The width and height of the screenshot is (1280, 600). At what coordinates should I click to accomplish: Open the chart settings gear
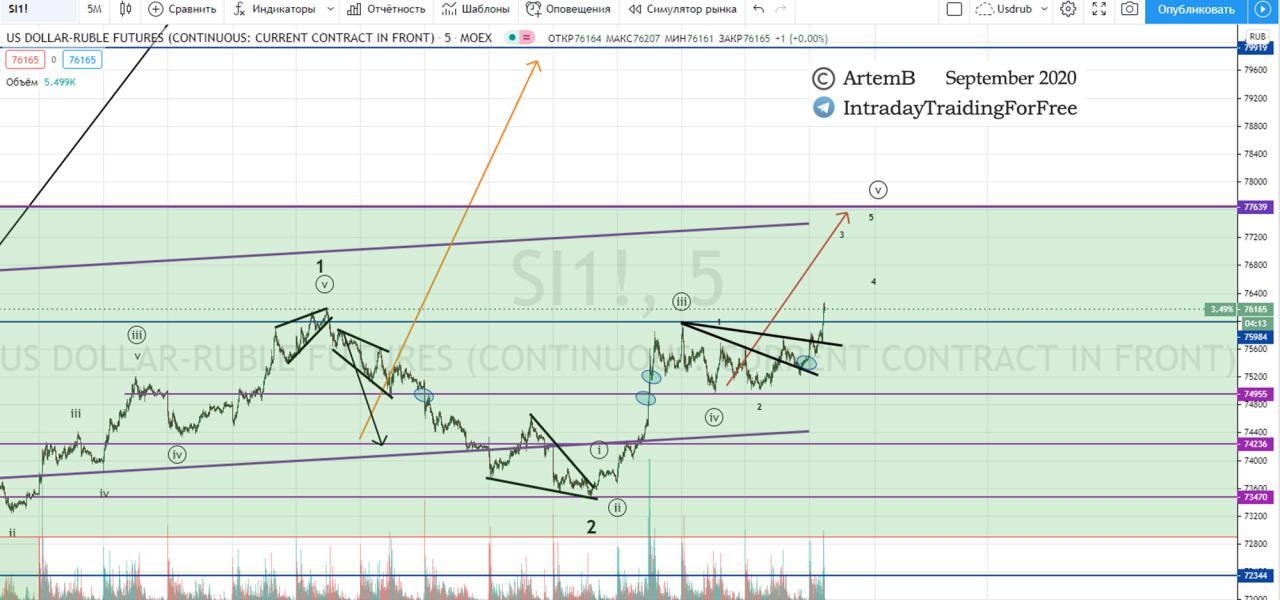point(1068,9)
